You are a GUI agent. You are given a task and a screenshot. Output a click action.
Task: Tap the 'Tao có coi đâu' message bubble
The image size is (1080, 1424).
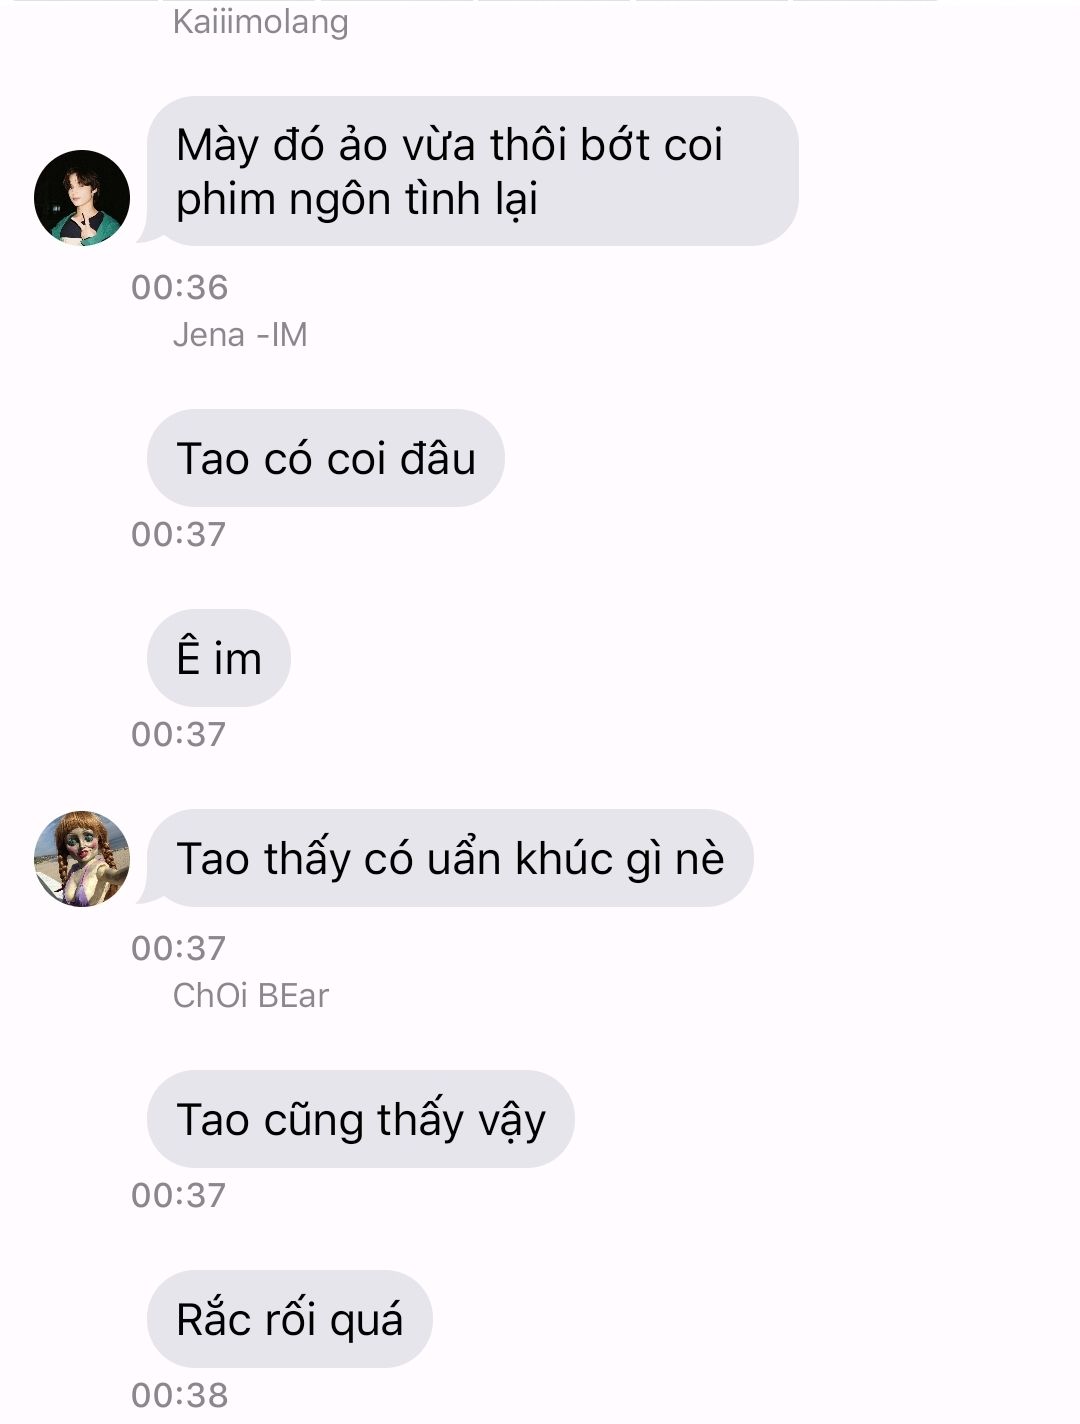pyautogui.click(x=326, y=458)
